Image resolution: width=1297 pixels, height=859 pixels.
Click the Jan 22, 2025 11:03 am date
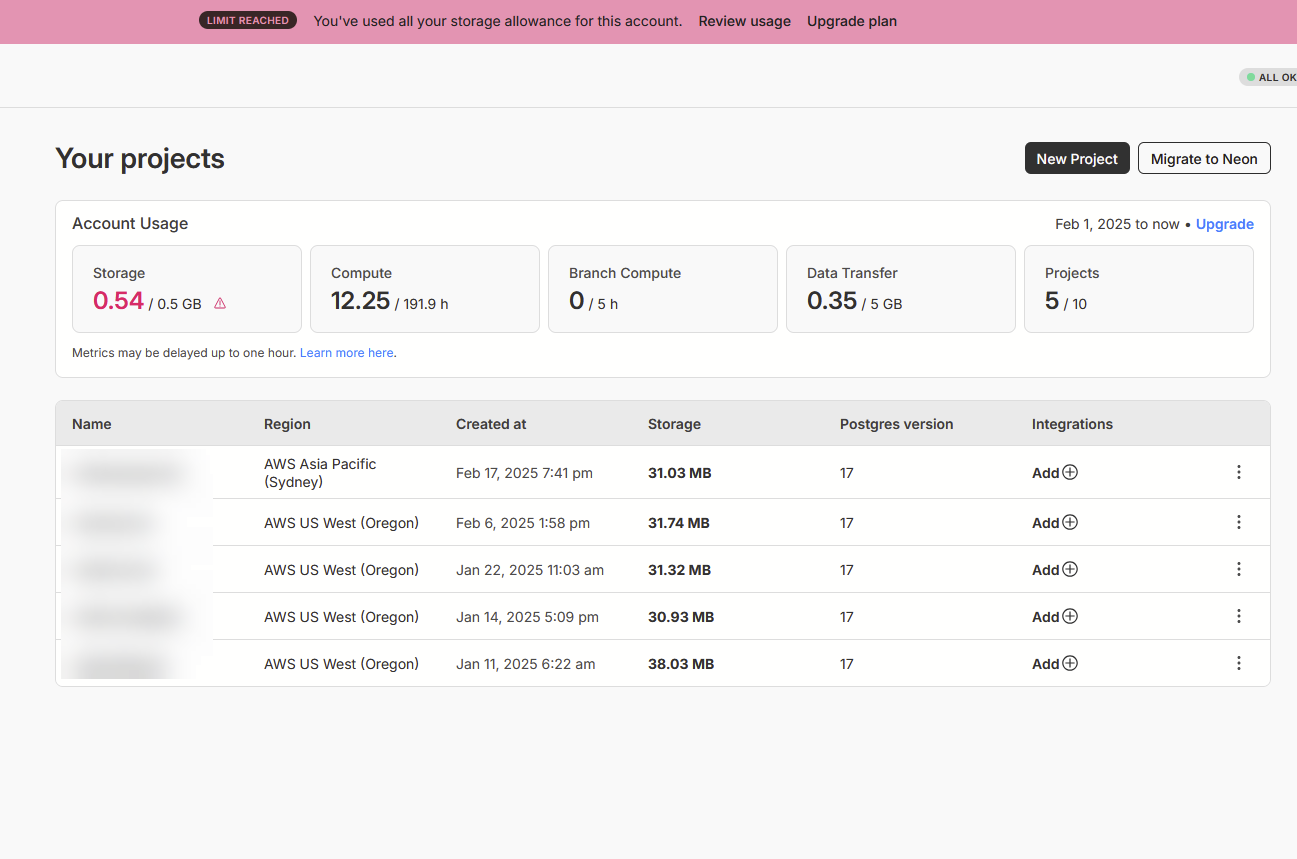coord(530,570)
